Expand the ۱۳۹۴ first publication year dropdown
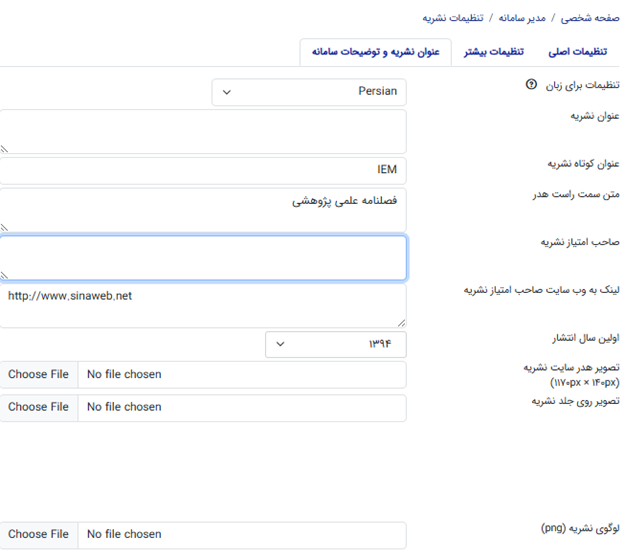Viewport: 625px width, 559px height. (335, 344)
